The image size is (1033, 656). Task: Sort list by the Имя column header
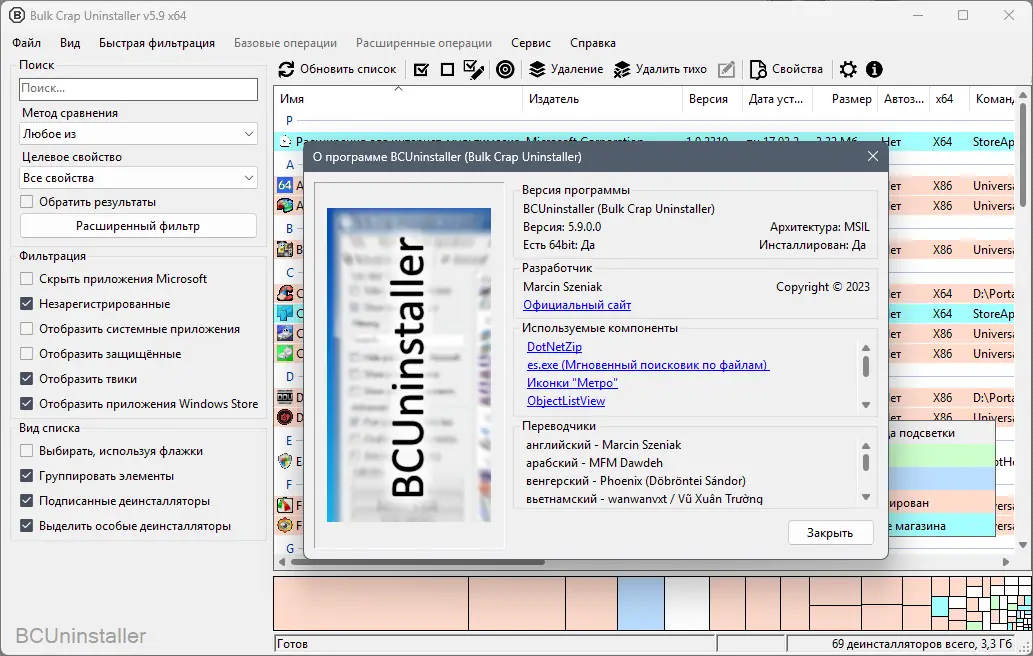(x=398, y=99)
